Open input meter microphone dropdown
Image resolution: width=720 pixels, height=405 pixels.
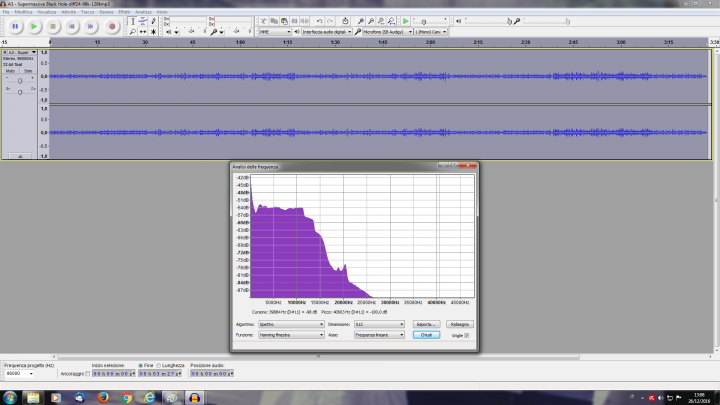[221, 32]
